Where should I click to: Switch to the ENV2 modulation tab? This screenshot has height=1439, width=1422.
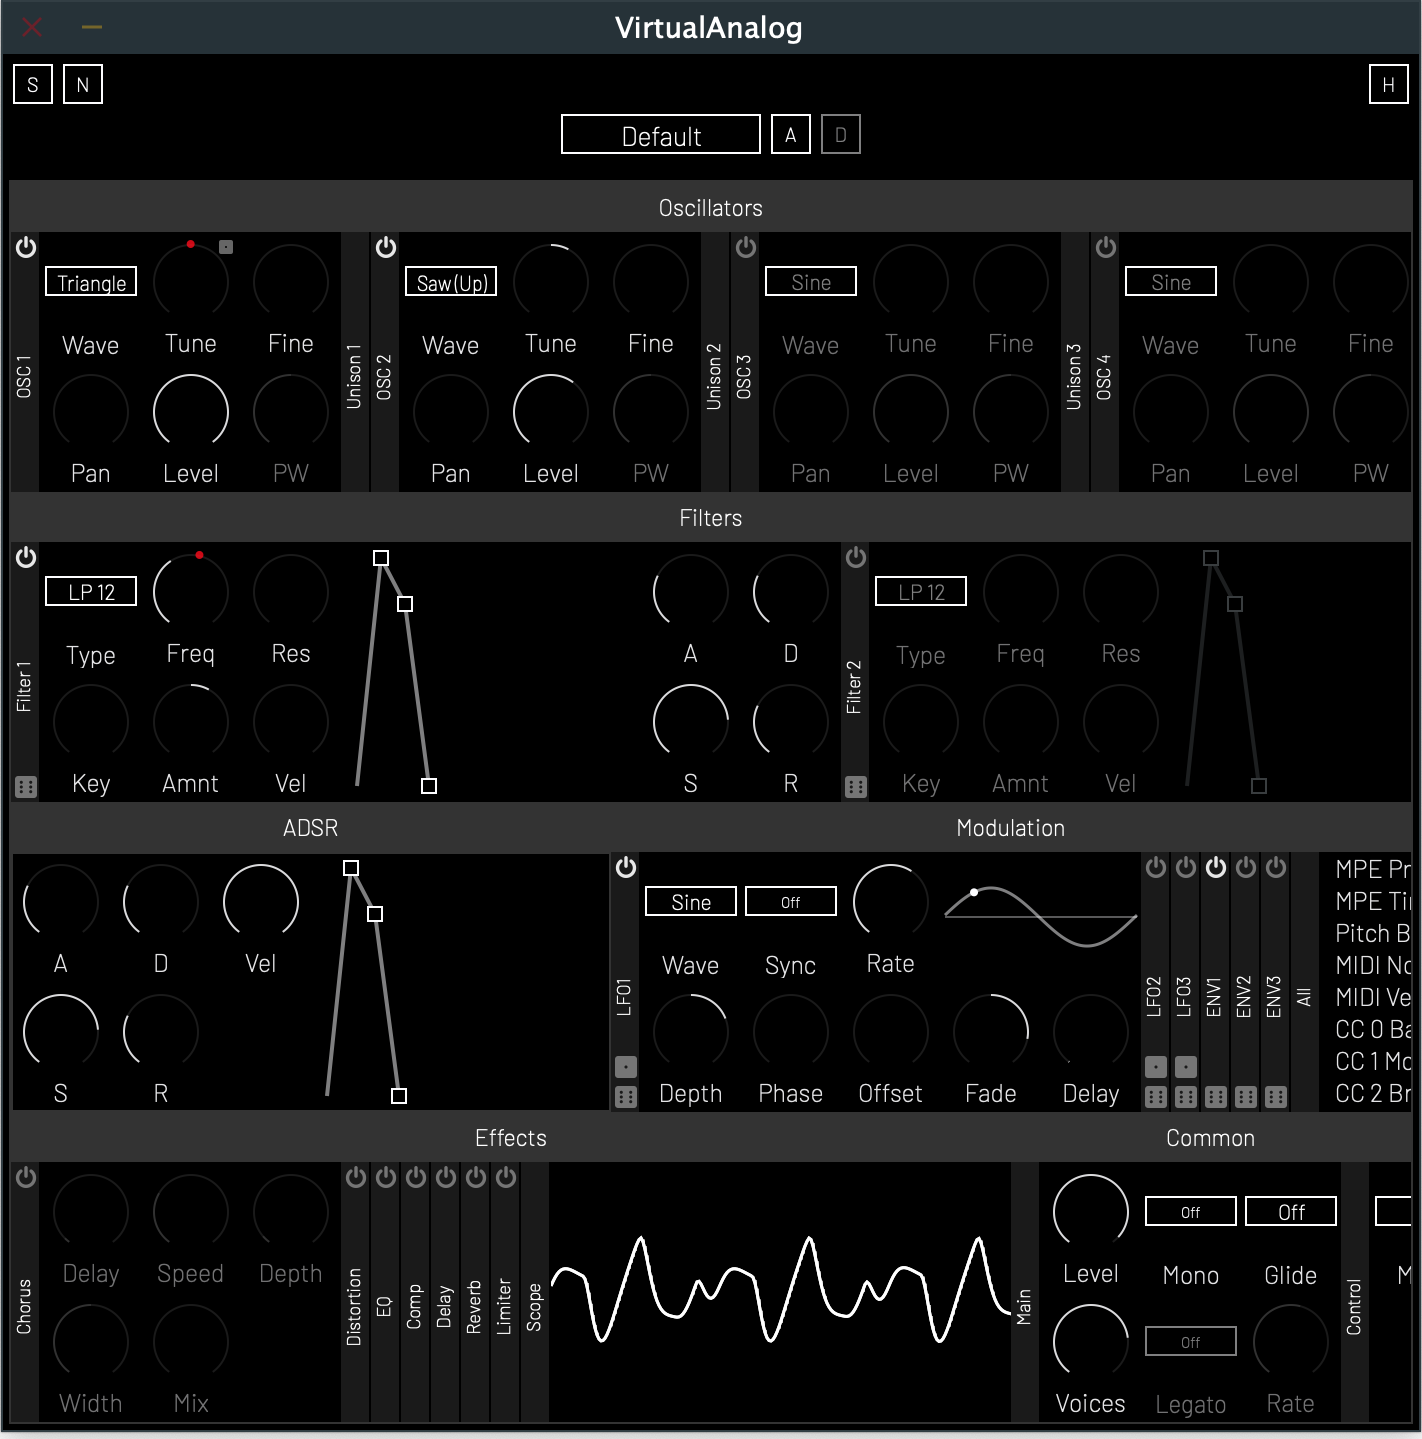pos(1245,996)
